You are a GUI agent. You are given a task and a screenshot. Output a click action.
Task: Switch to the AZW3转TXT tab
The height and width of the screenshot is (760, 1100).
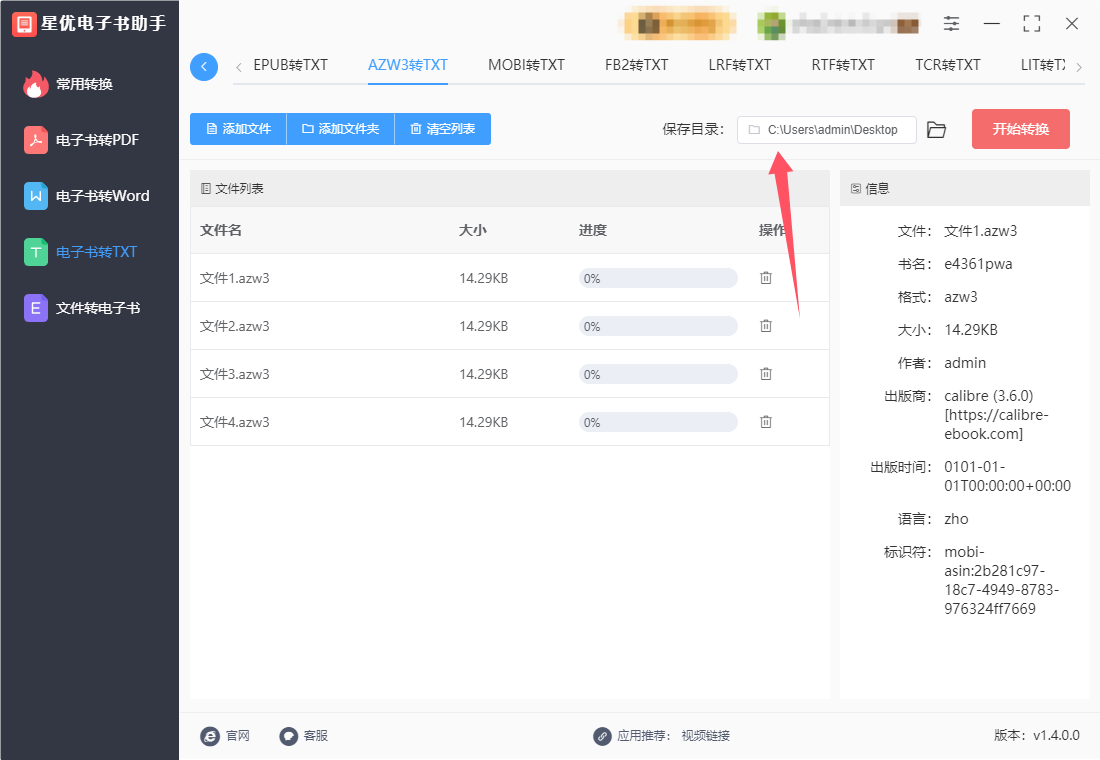(x=408, y=65)
